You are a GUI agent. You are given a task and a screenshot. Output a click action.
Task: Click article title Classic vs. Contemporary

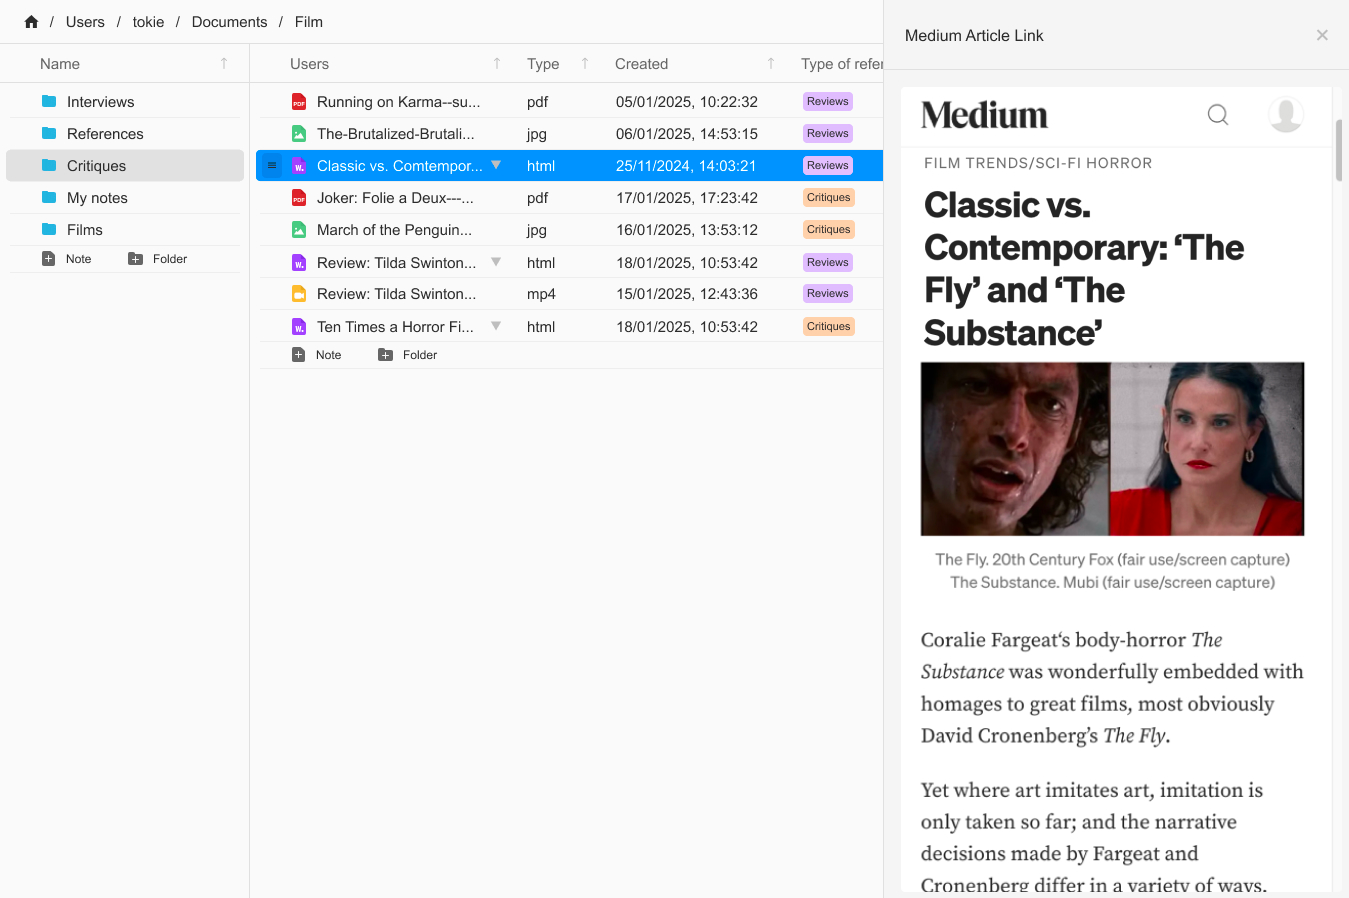pos(1084,269)
